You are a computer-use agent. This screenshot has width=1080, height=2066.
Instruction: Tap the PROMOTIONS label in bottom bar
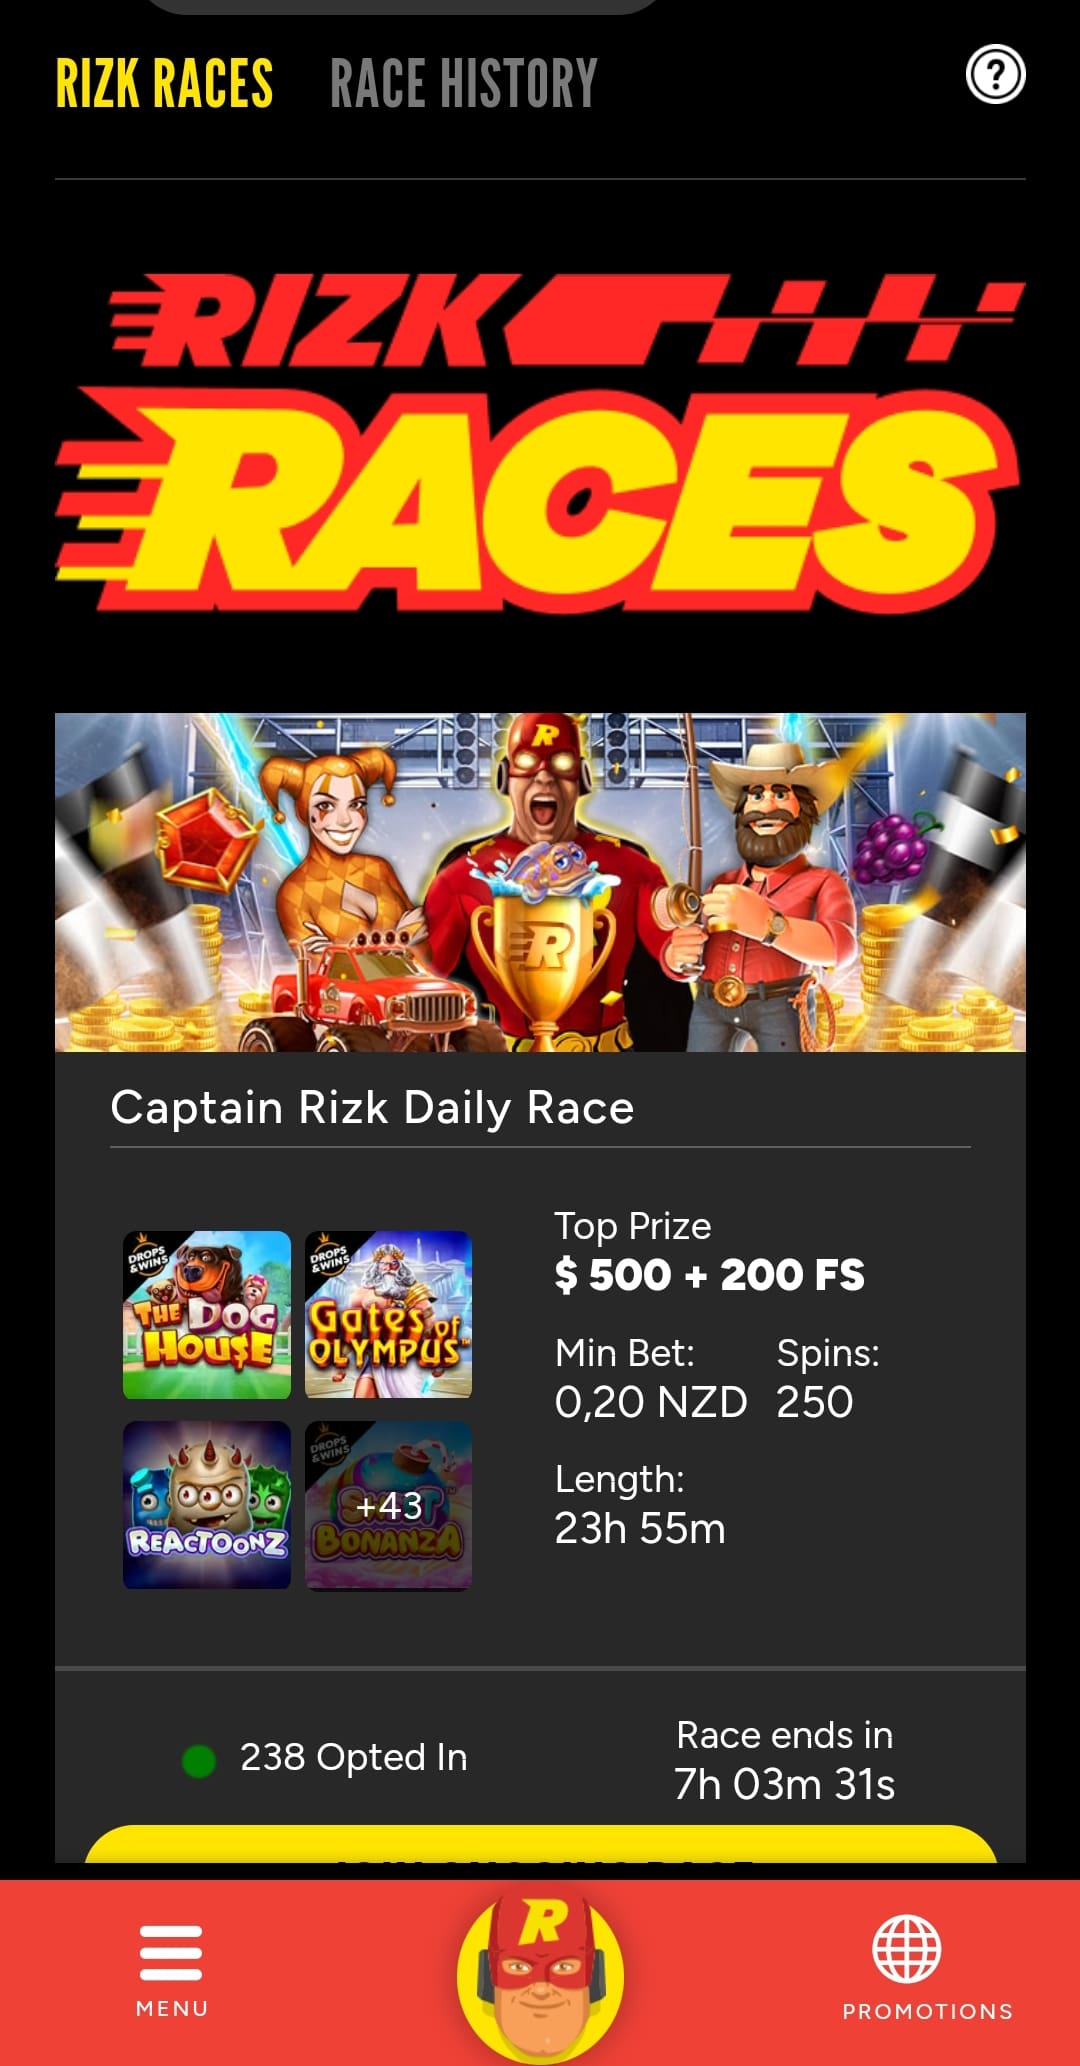pyautogui.click(x=928, y=2012)
